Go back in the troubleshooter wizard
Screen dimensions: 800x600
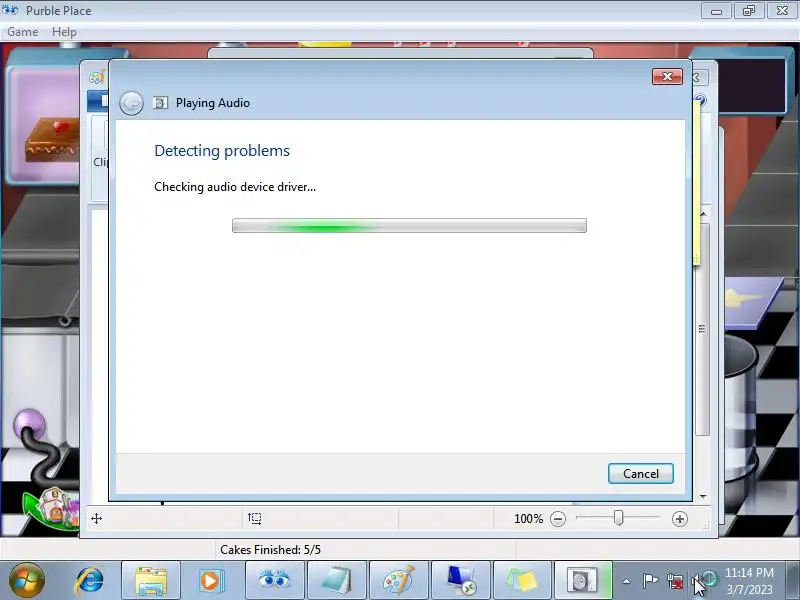coord(131,104)
